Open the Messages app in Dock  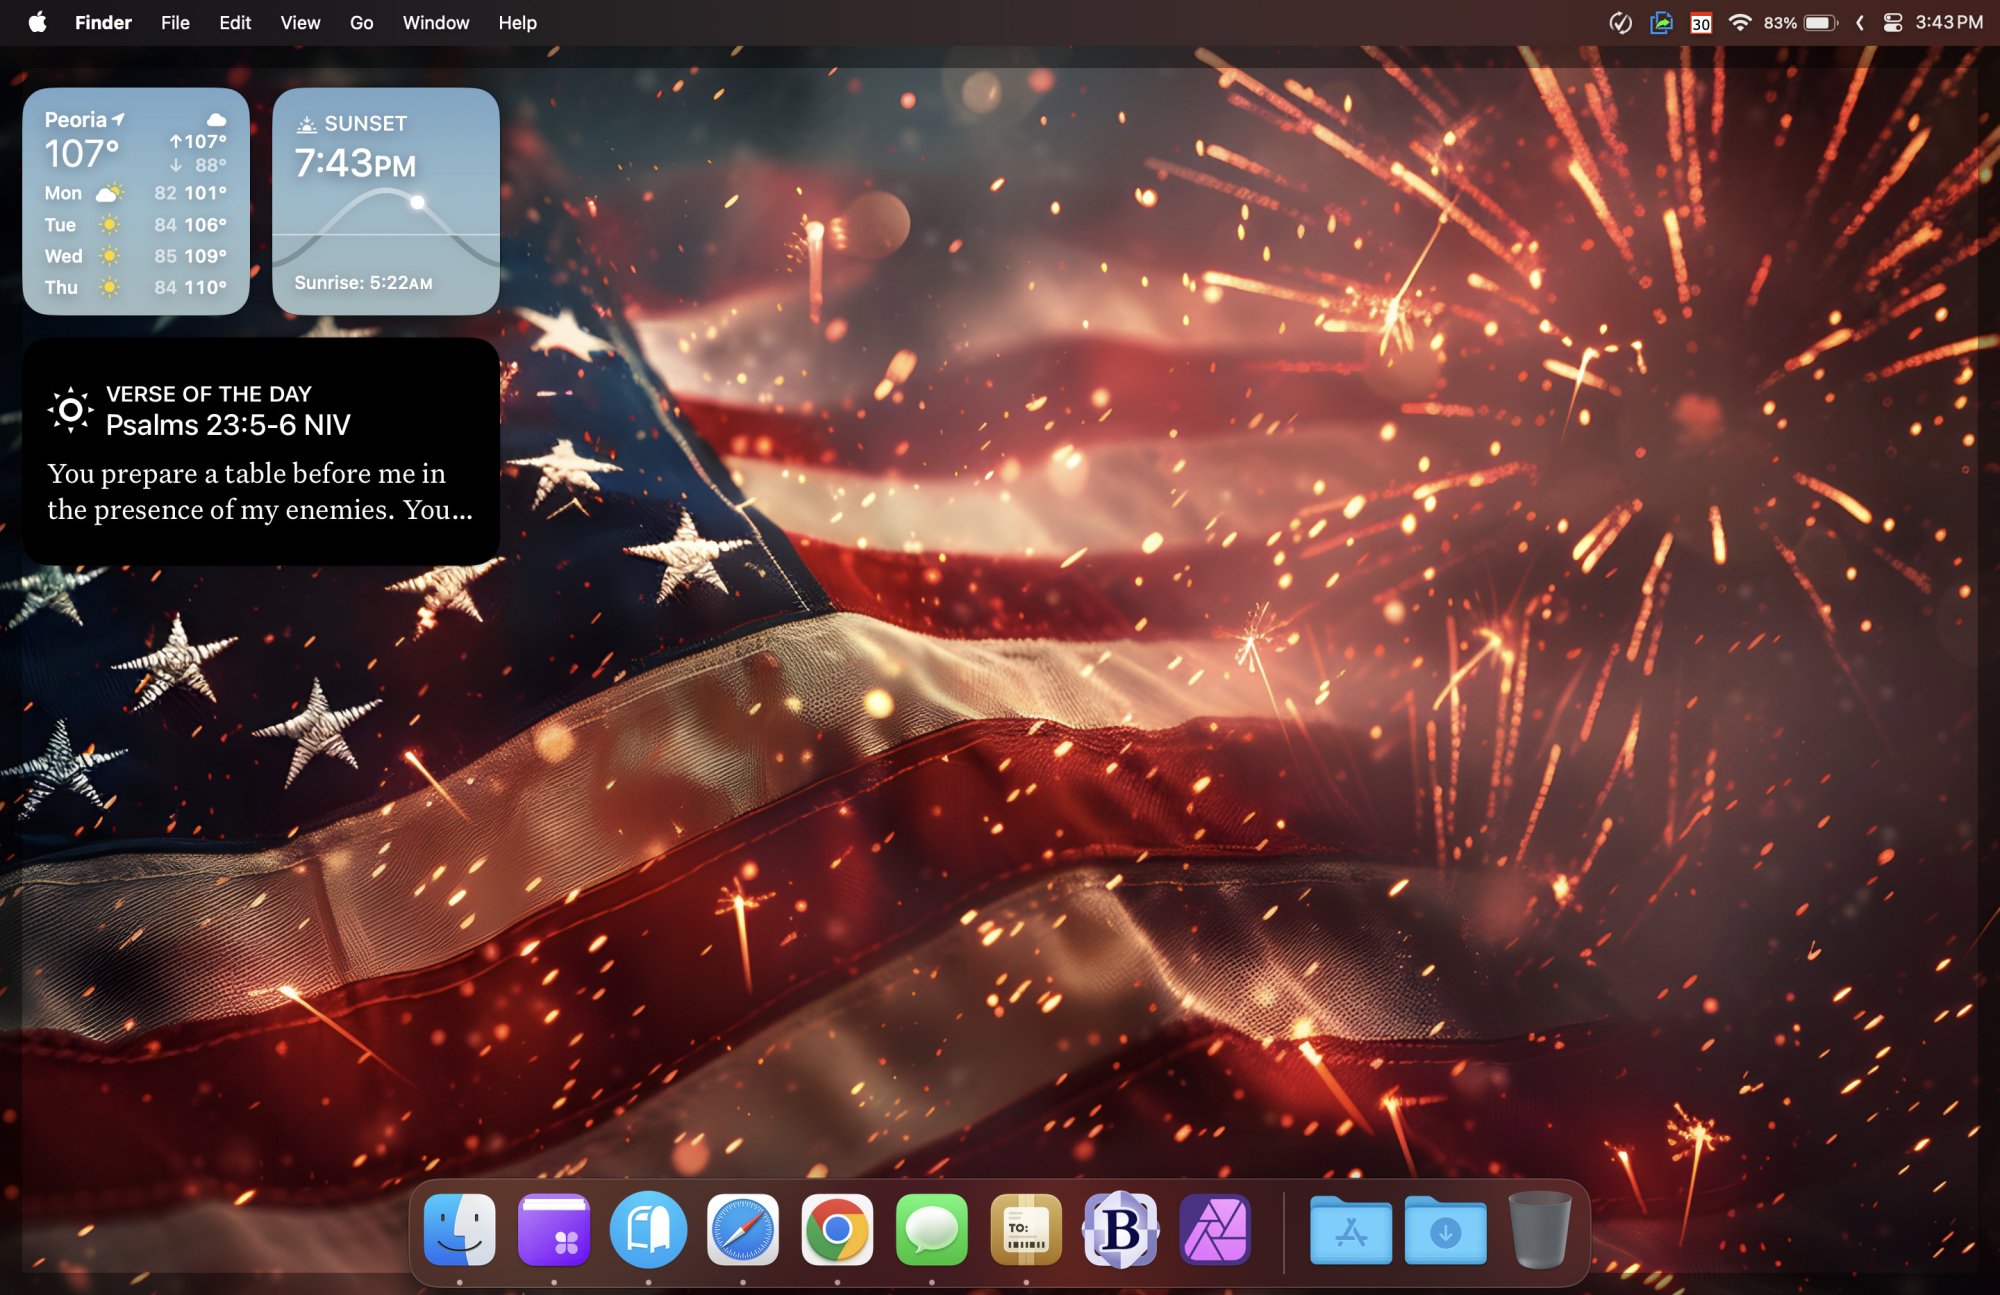pos(931,1230)
